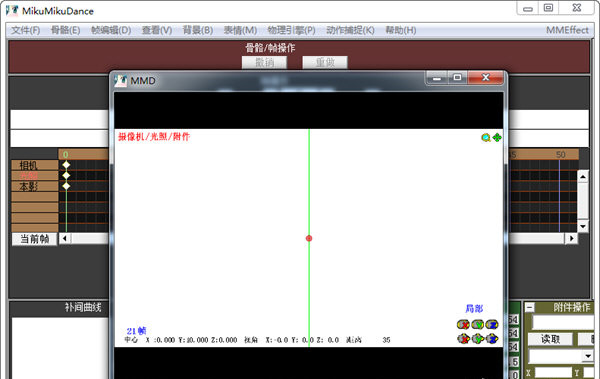600x379 pixels.
Task: Click the 读取 load accessory button
Action: point(550,339)
